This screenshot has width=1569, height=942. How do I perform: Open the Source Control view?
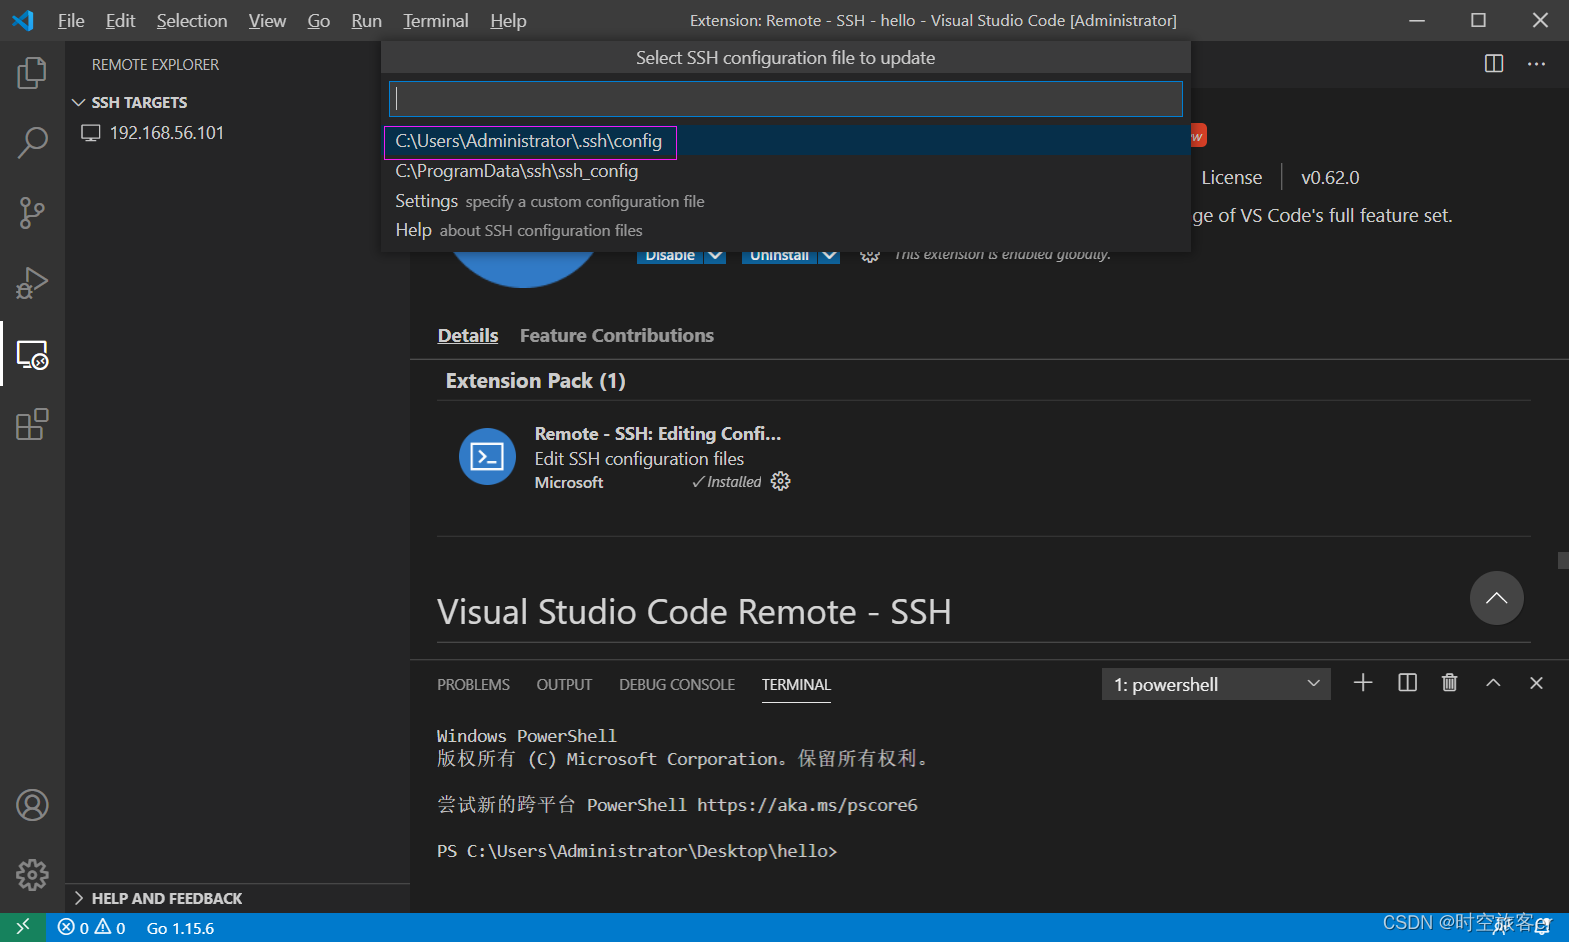tap(32, 213)
